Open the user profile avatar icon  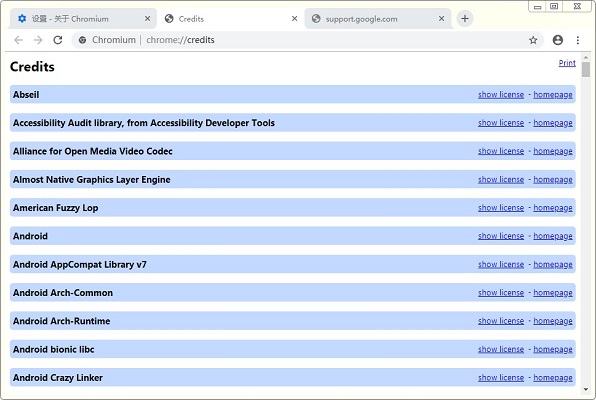point(558,40)
